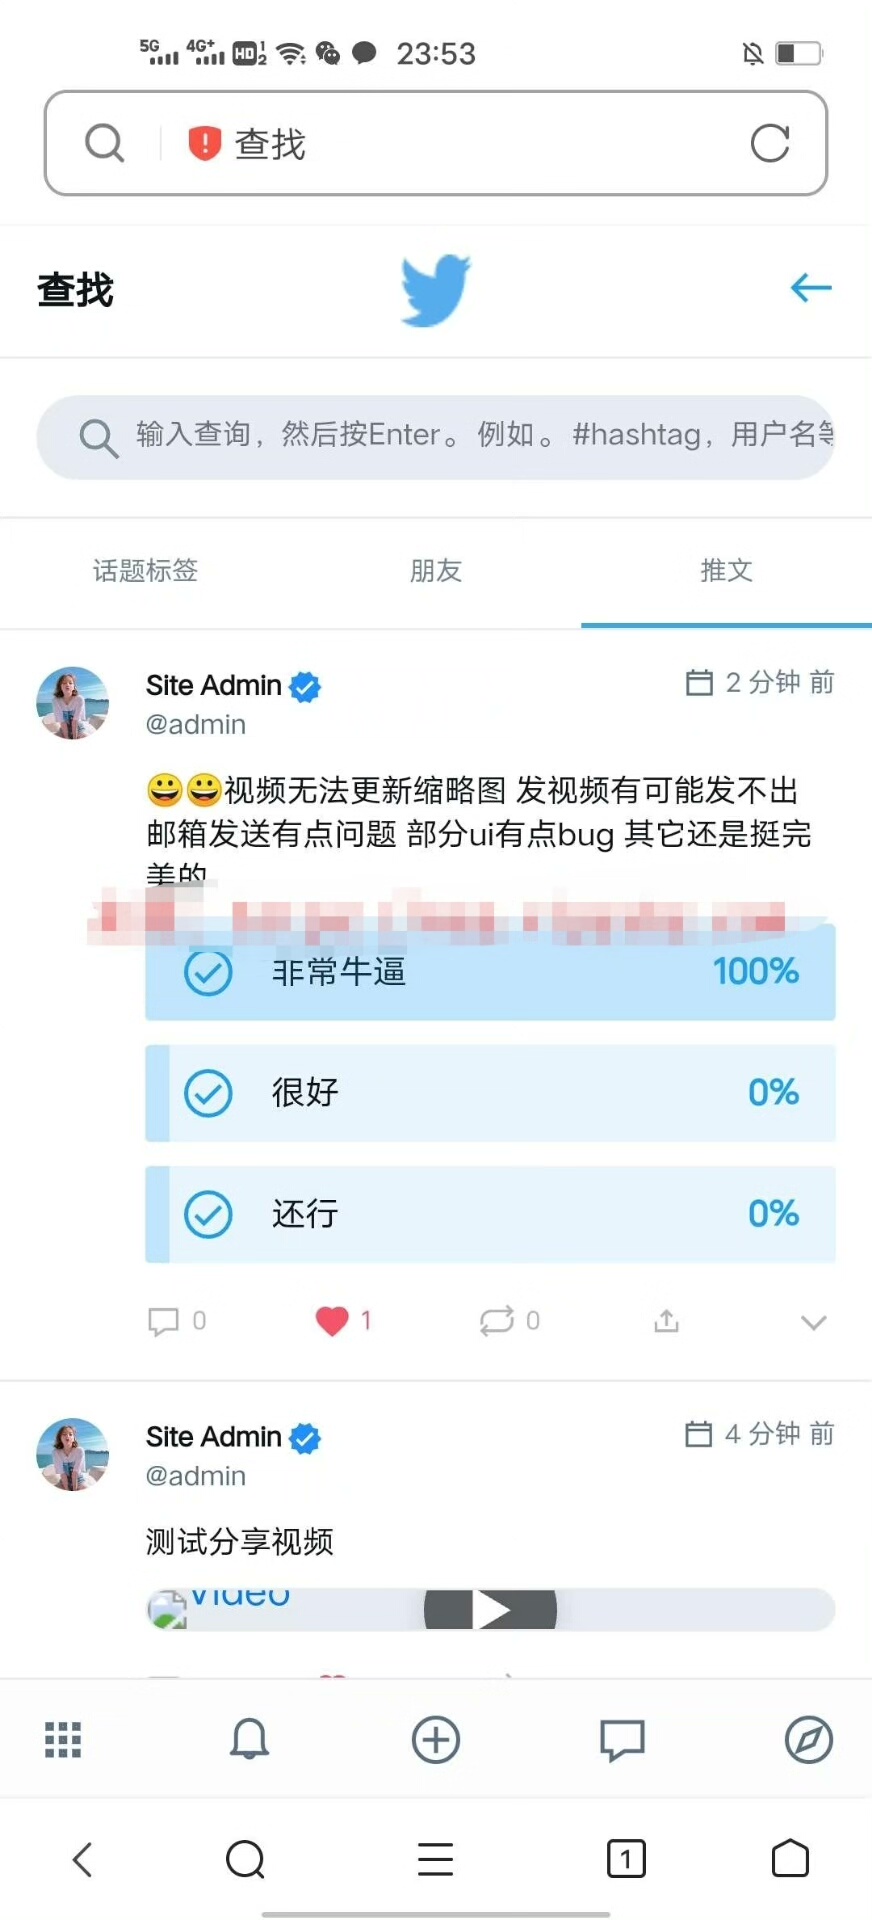Expand the first post's chevron menu

814,1322
